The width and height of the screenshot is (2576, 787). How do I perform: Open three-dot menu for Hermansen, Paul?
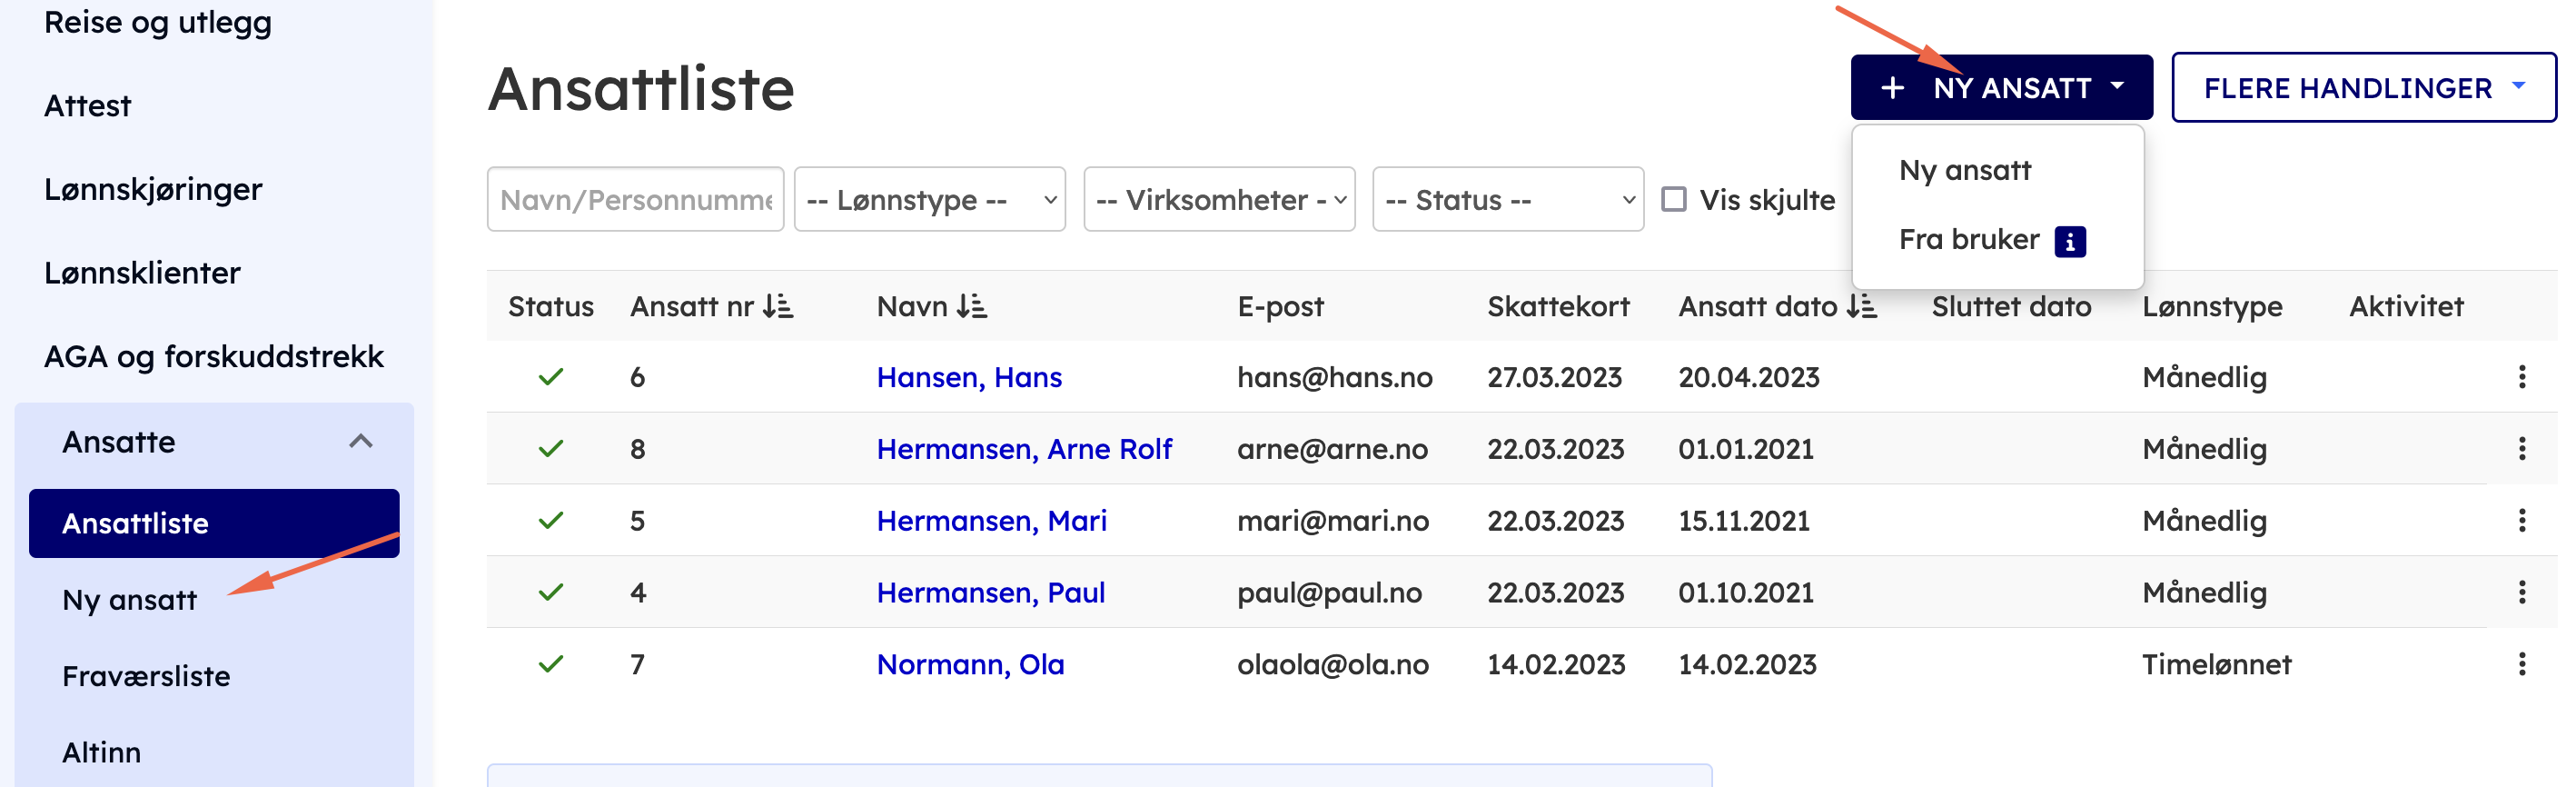[x=2521, y=592]
